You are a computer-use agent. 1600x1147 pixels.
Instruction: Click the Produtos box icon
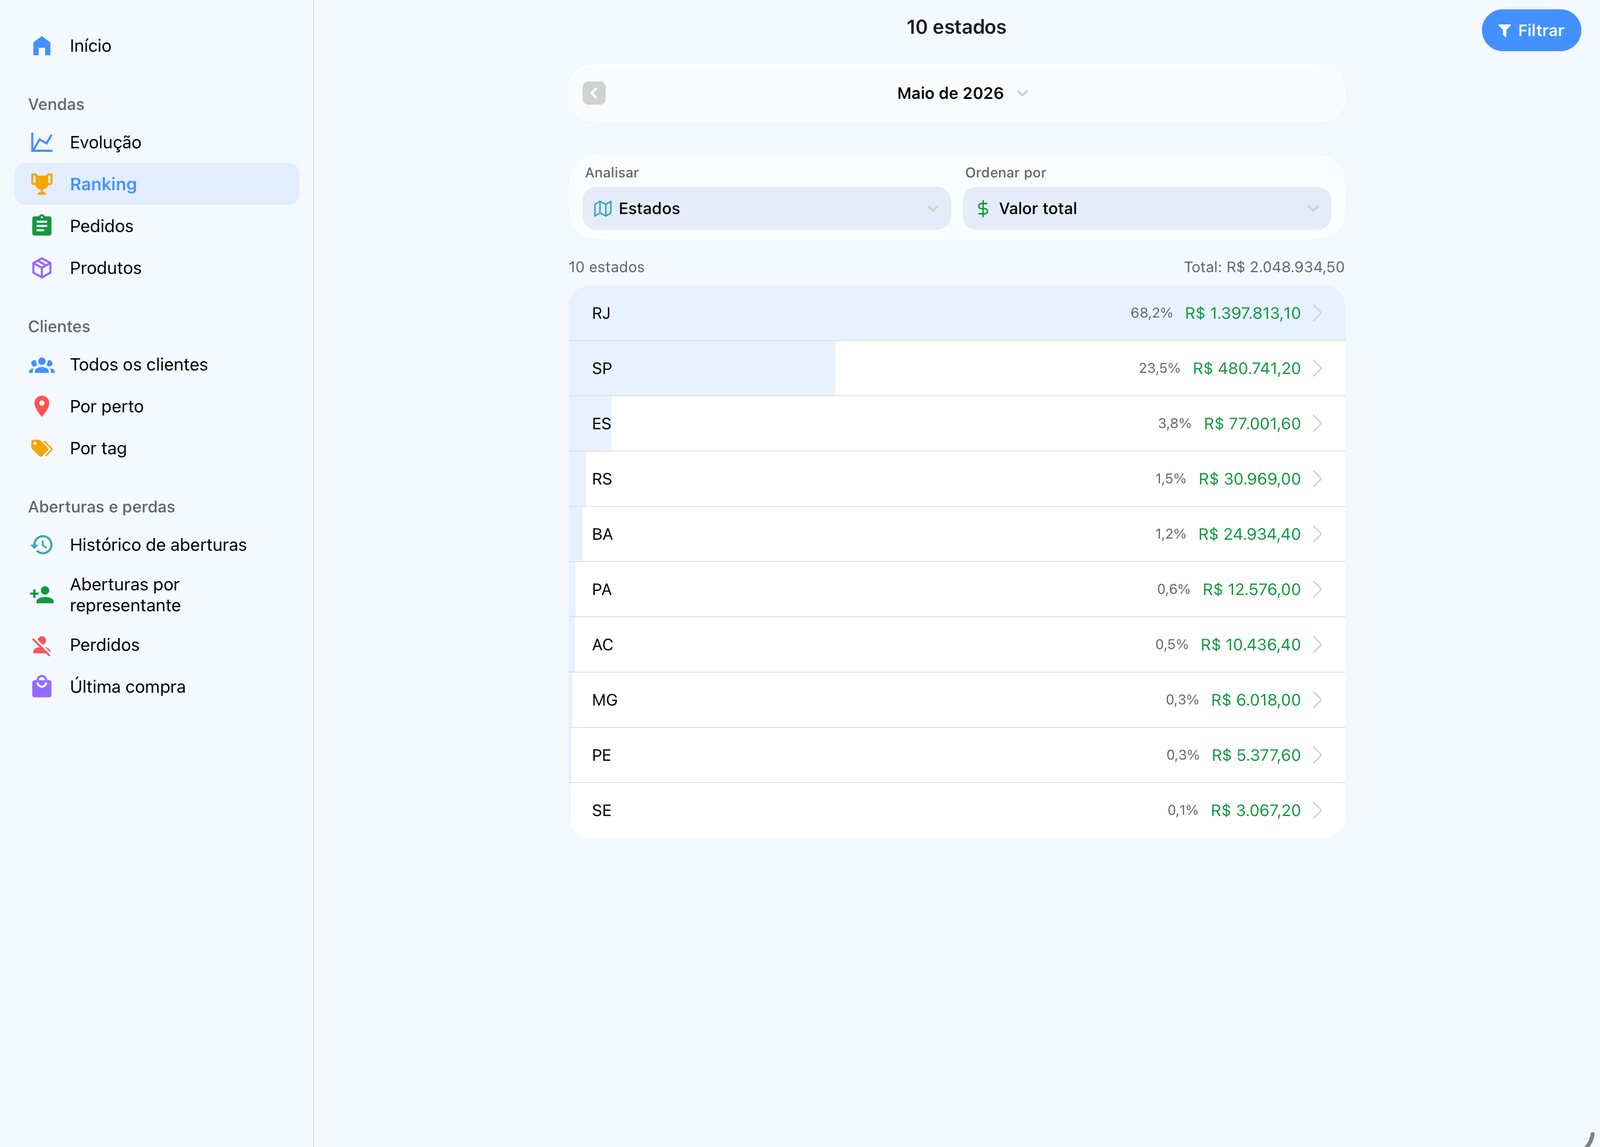click(x=42, y=268)
